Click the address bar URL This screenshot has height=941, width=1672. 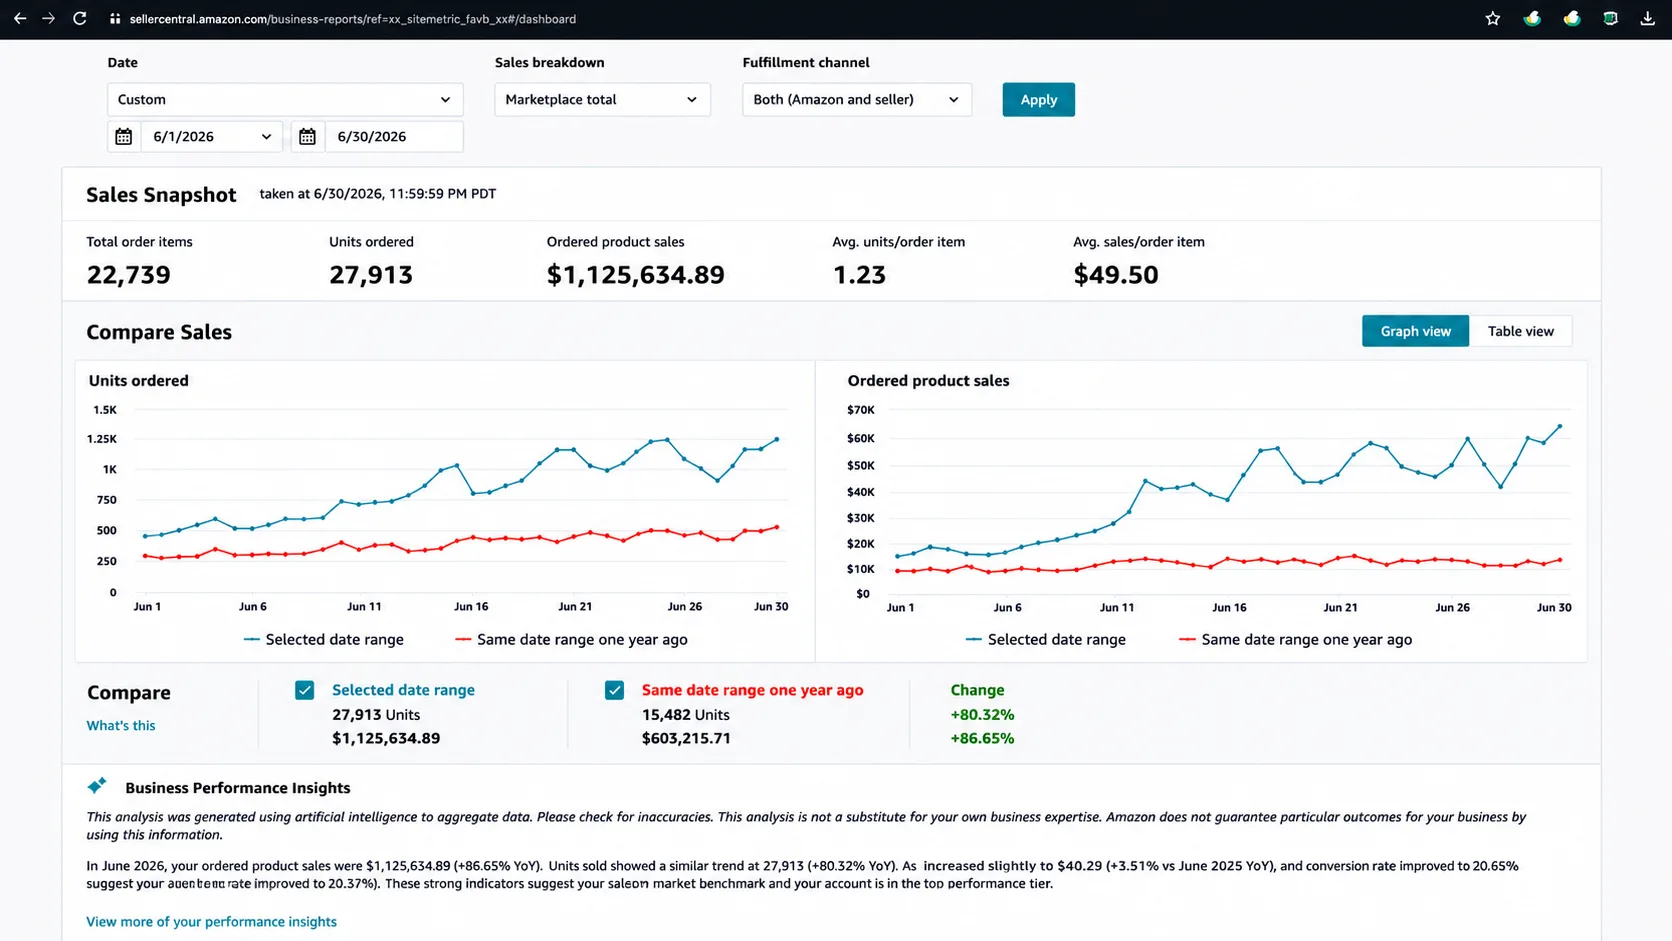(x=353, y=19)
